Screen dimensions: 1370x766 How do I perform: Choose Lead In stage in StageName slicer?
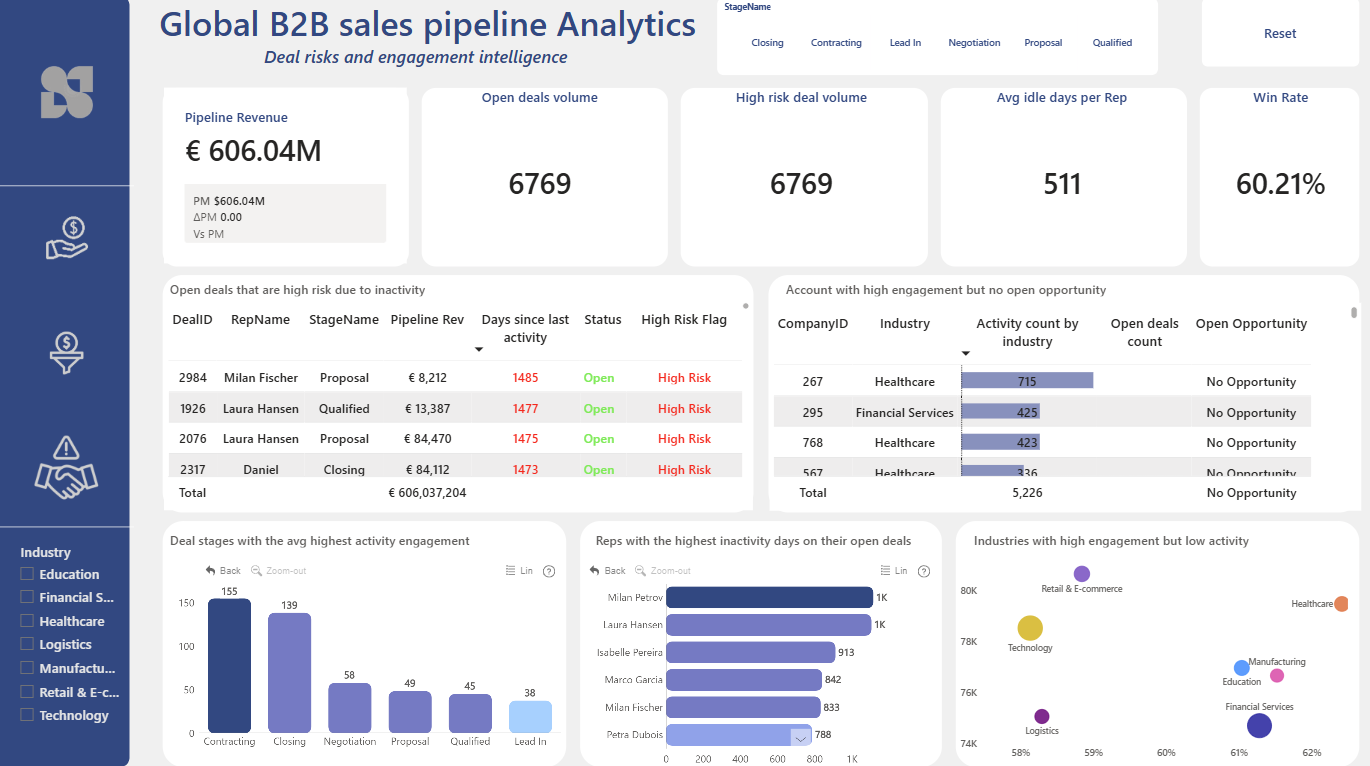905,43
